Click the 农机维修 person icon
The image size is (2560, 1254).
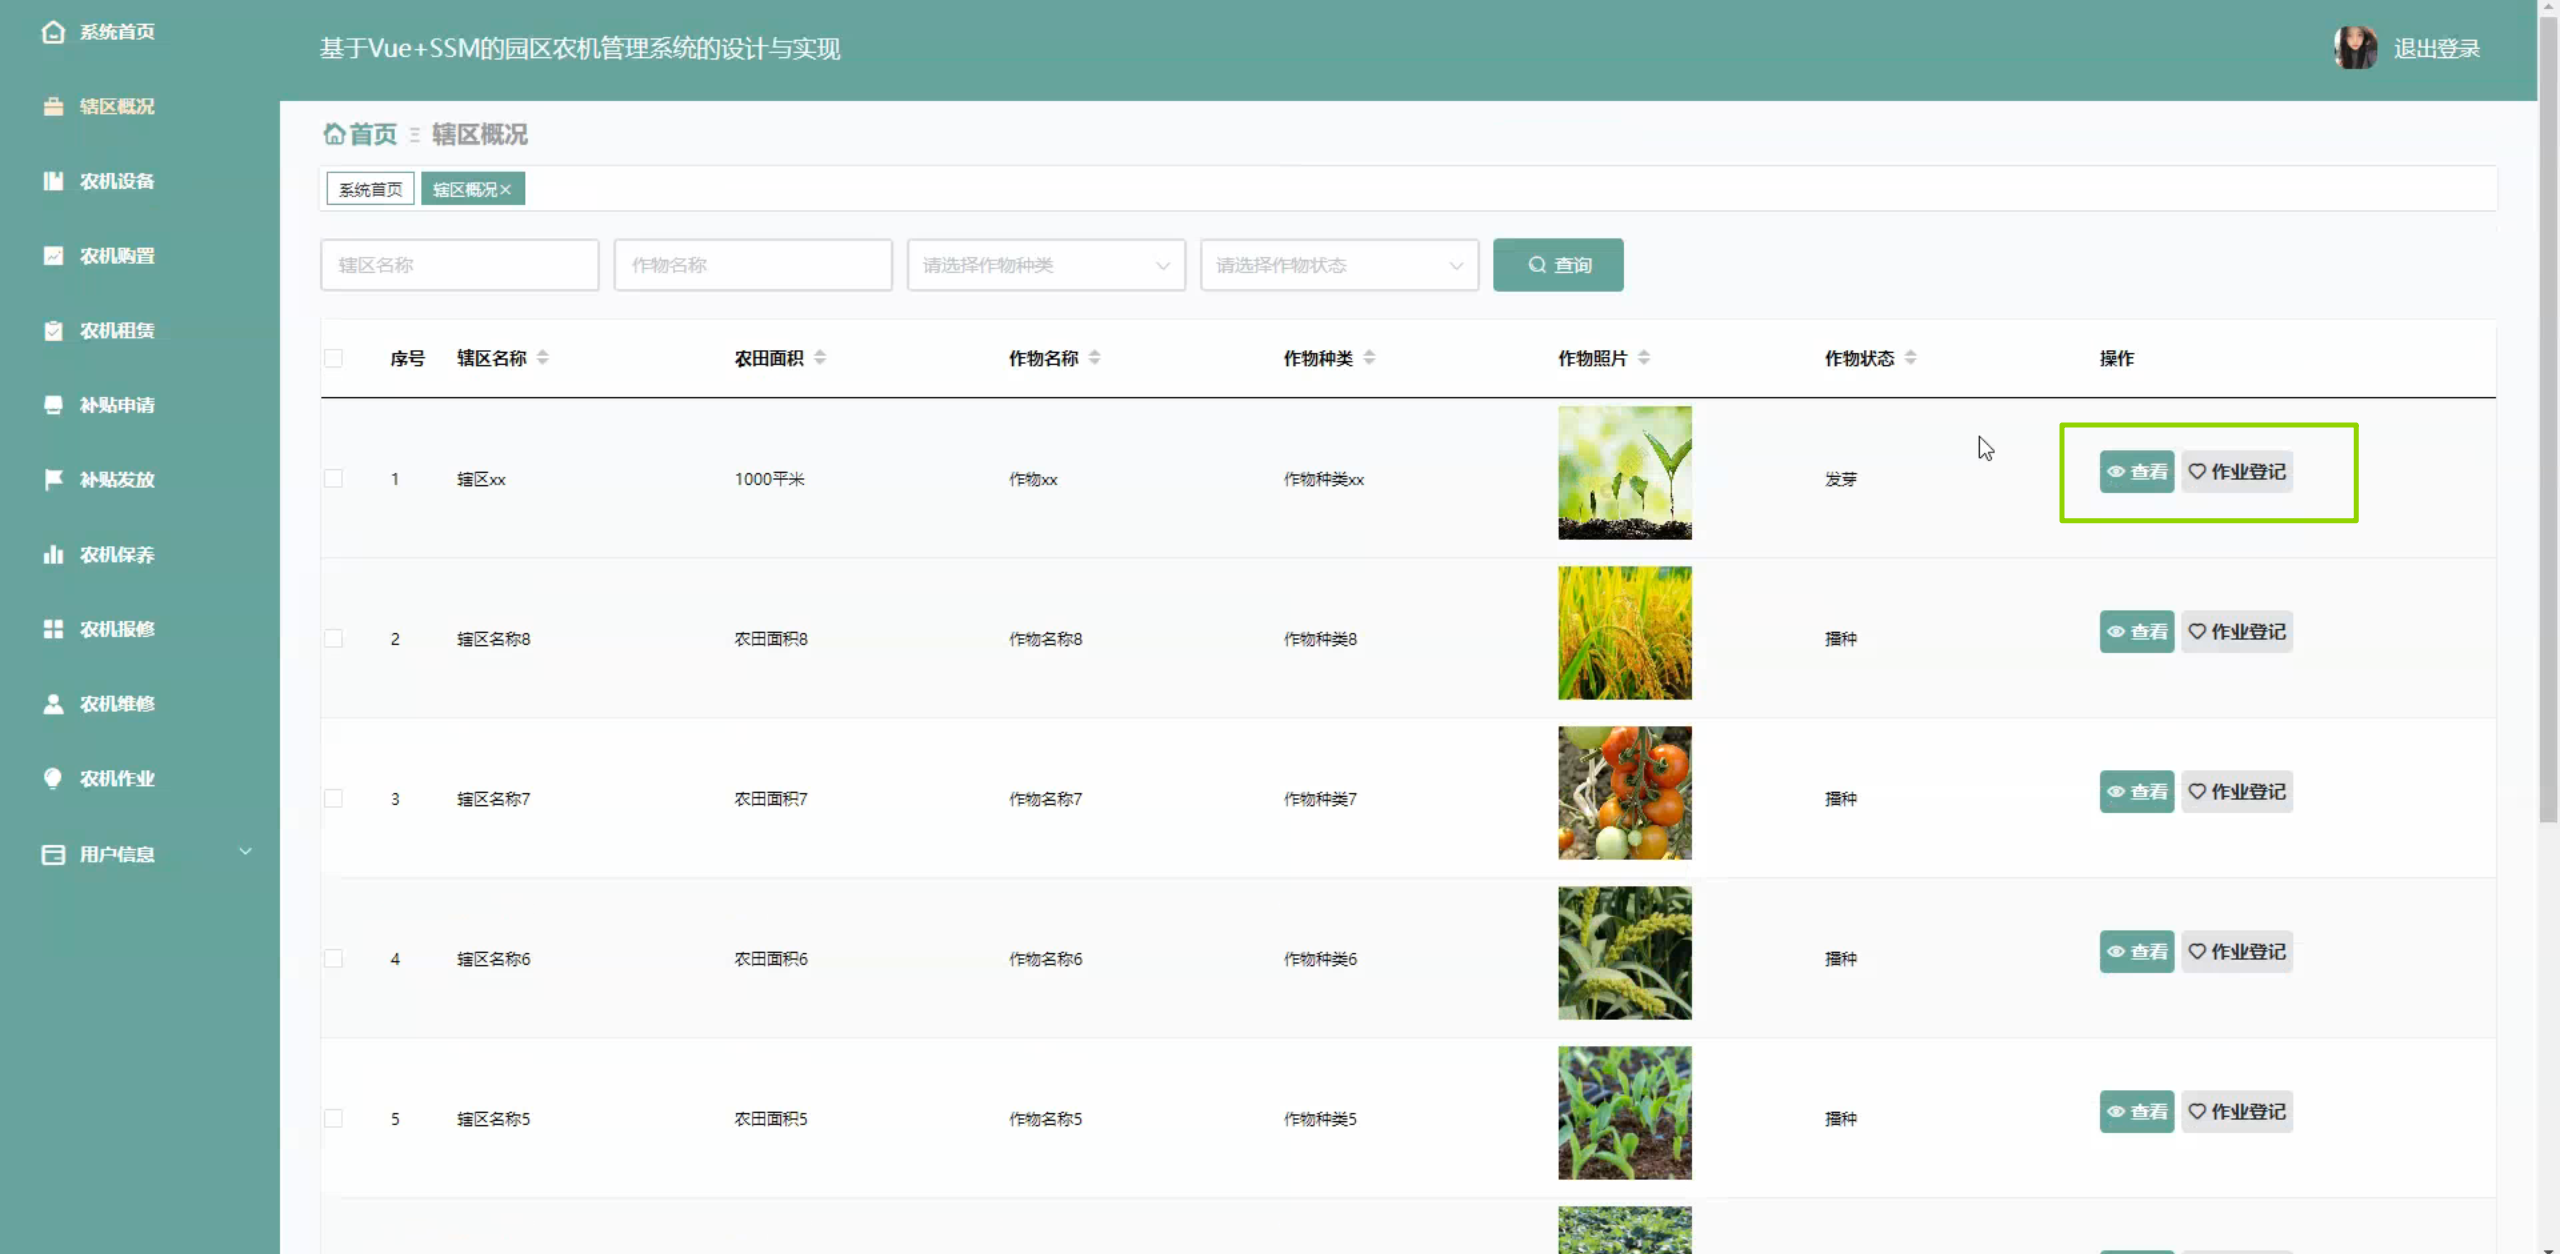pos(53,704)
